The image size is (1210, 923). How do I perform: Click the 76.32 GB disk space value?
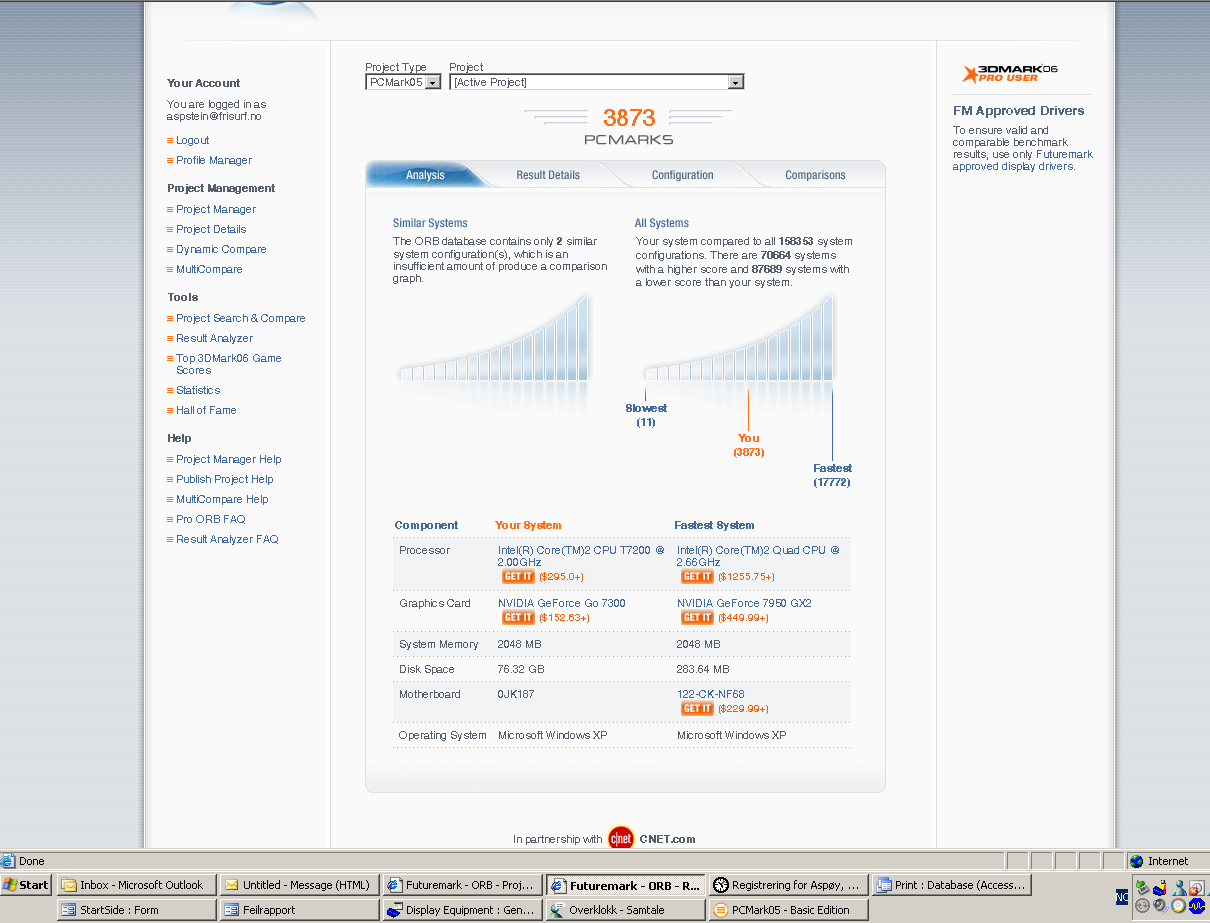521,670
